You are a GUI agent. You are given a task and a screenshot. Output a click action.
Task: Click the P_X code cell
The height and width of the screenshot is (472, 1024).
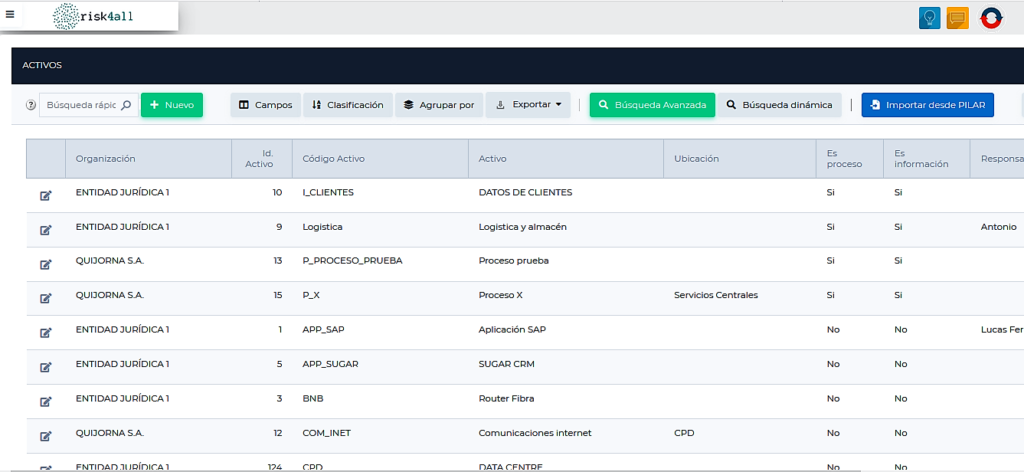(x=311, y=295)
